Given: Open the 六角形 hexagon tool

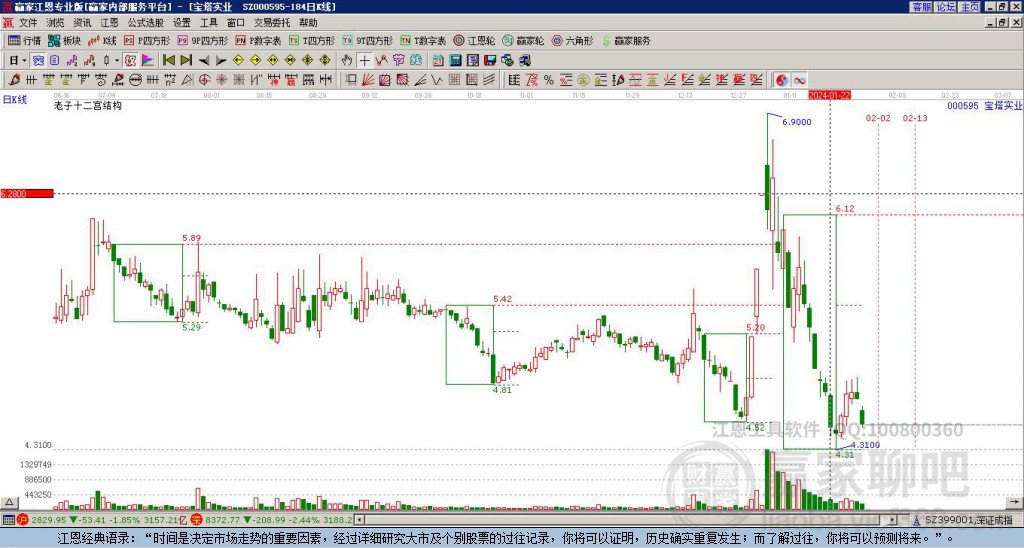Looking at the screenshot, I should tap(572, 41).
